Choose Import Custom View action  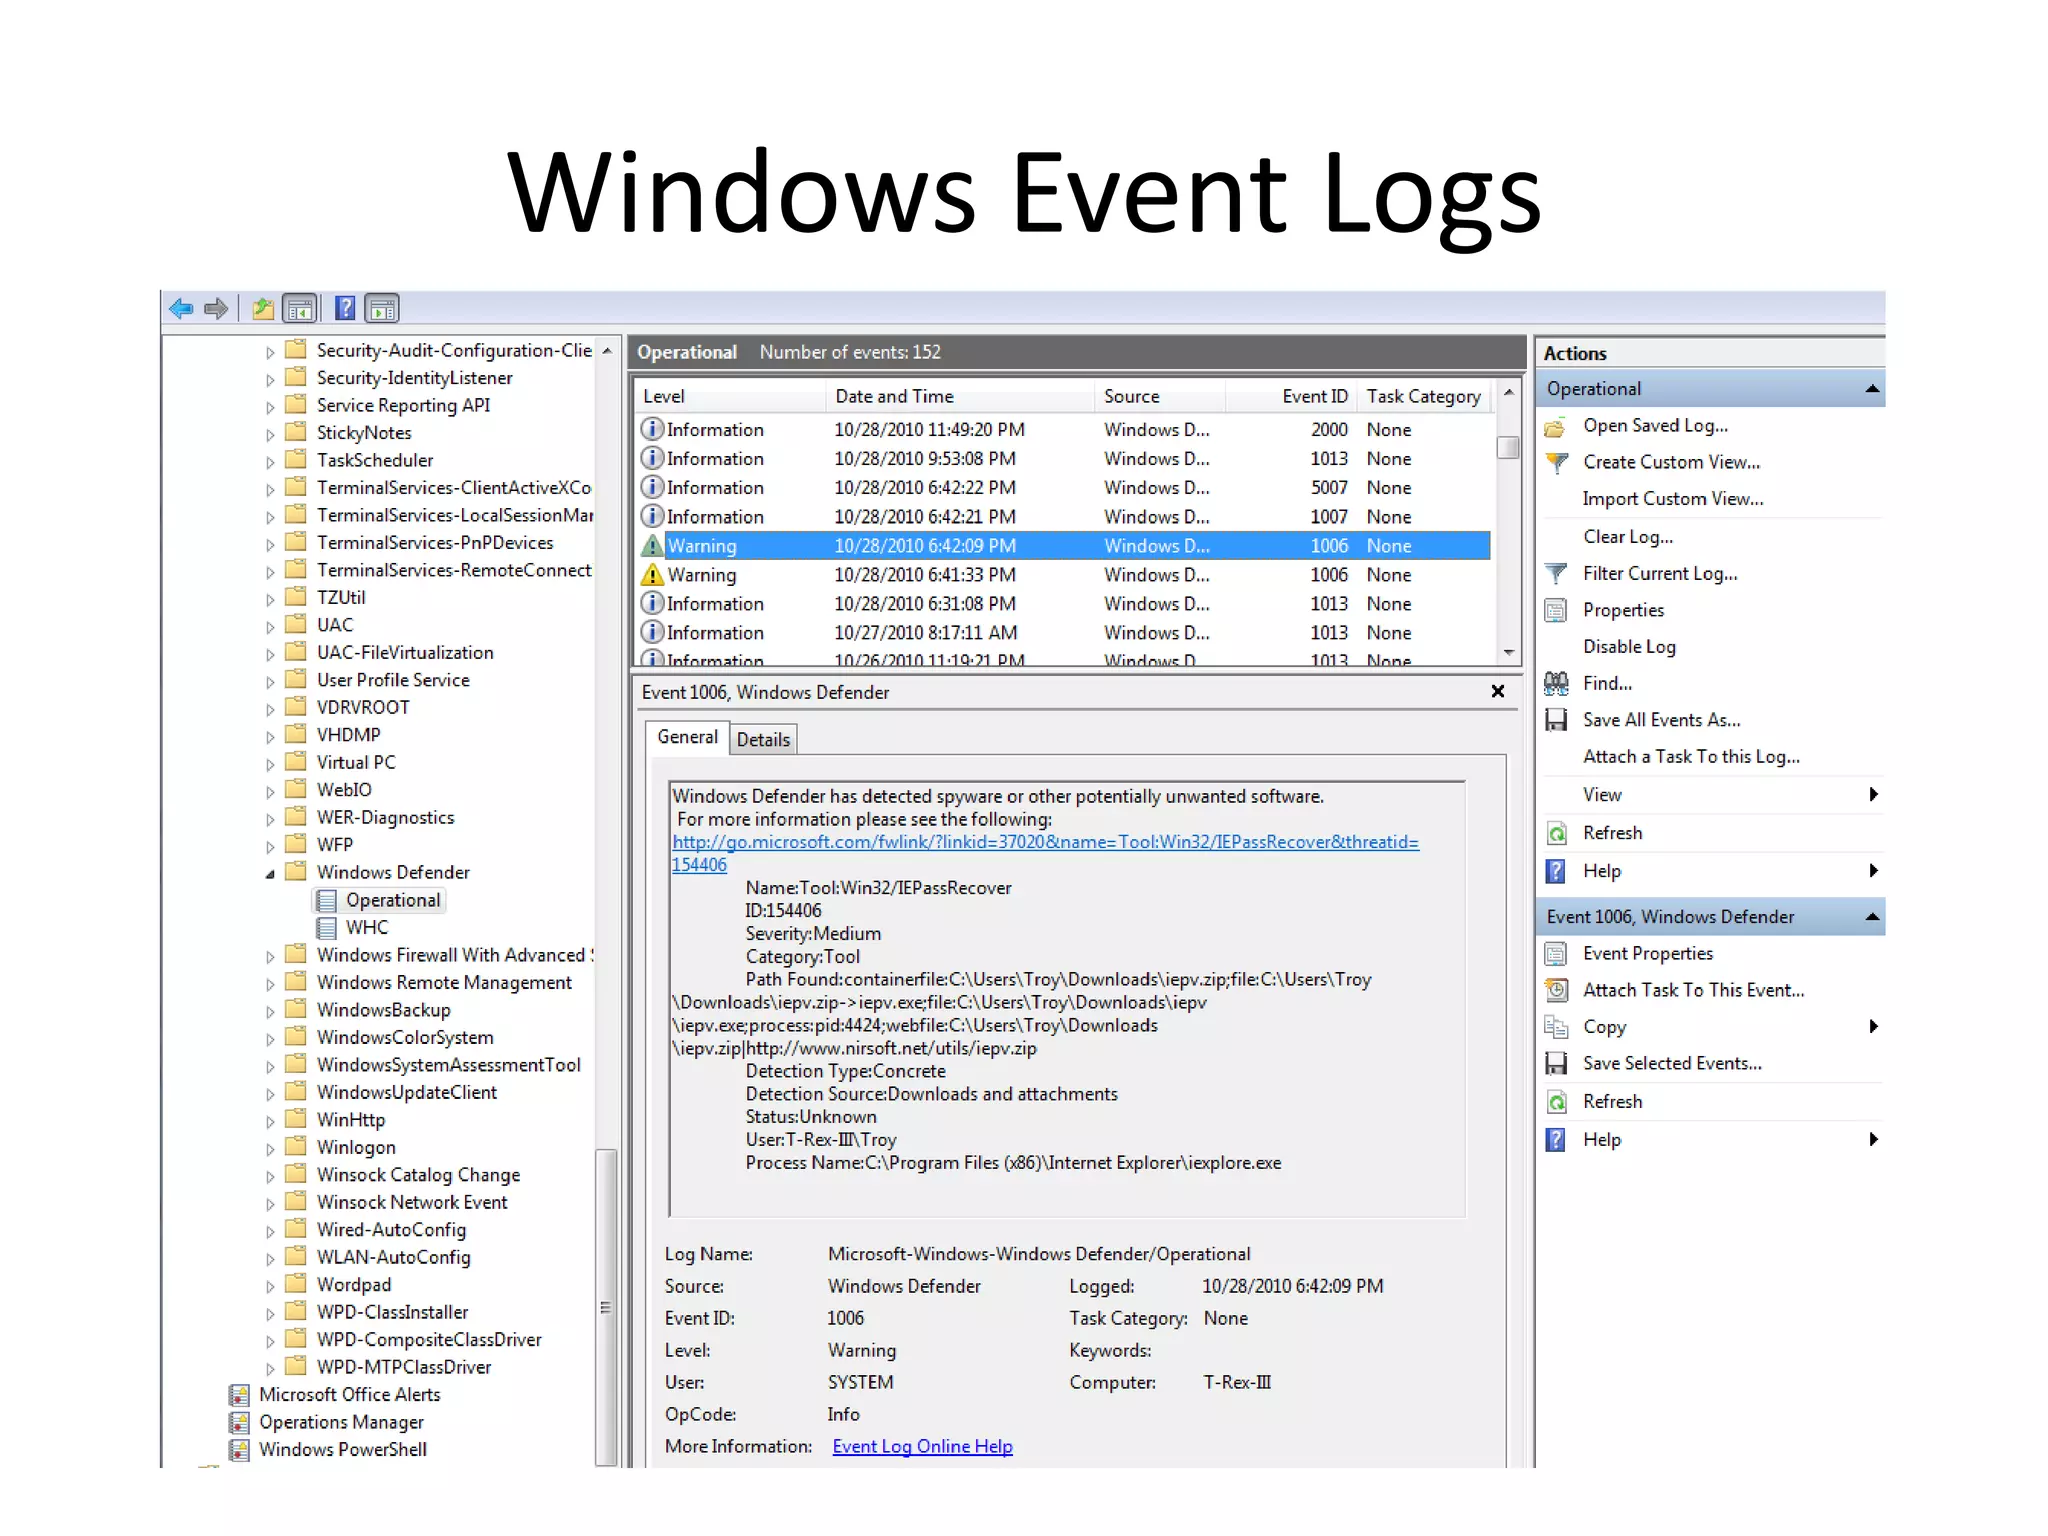(1673, 499)
